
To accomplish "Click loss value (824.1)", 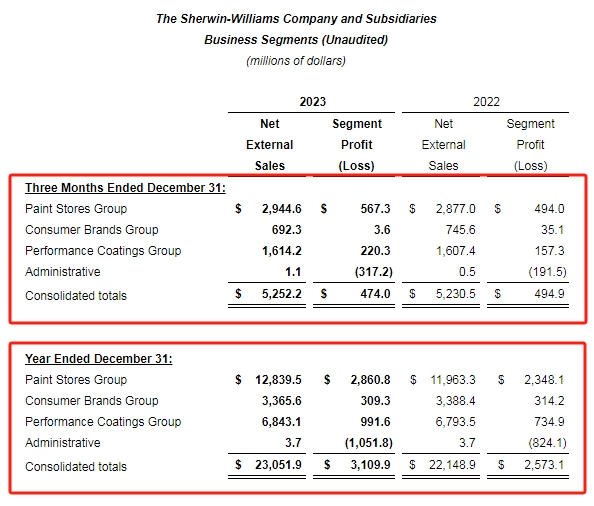I will 547,443.
